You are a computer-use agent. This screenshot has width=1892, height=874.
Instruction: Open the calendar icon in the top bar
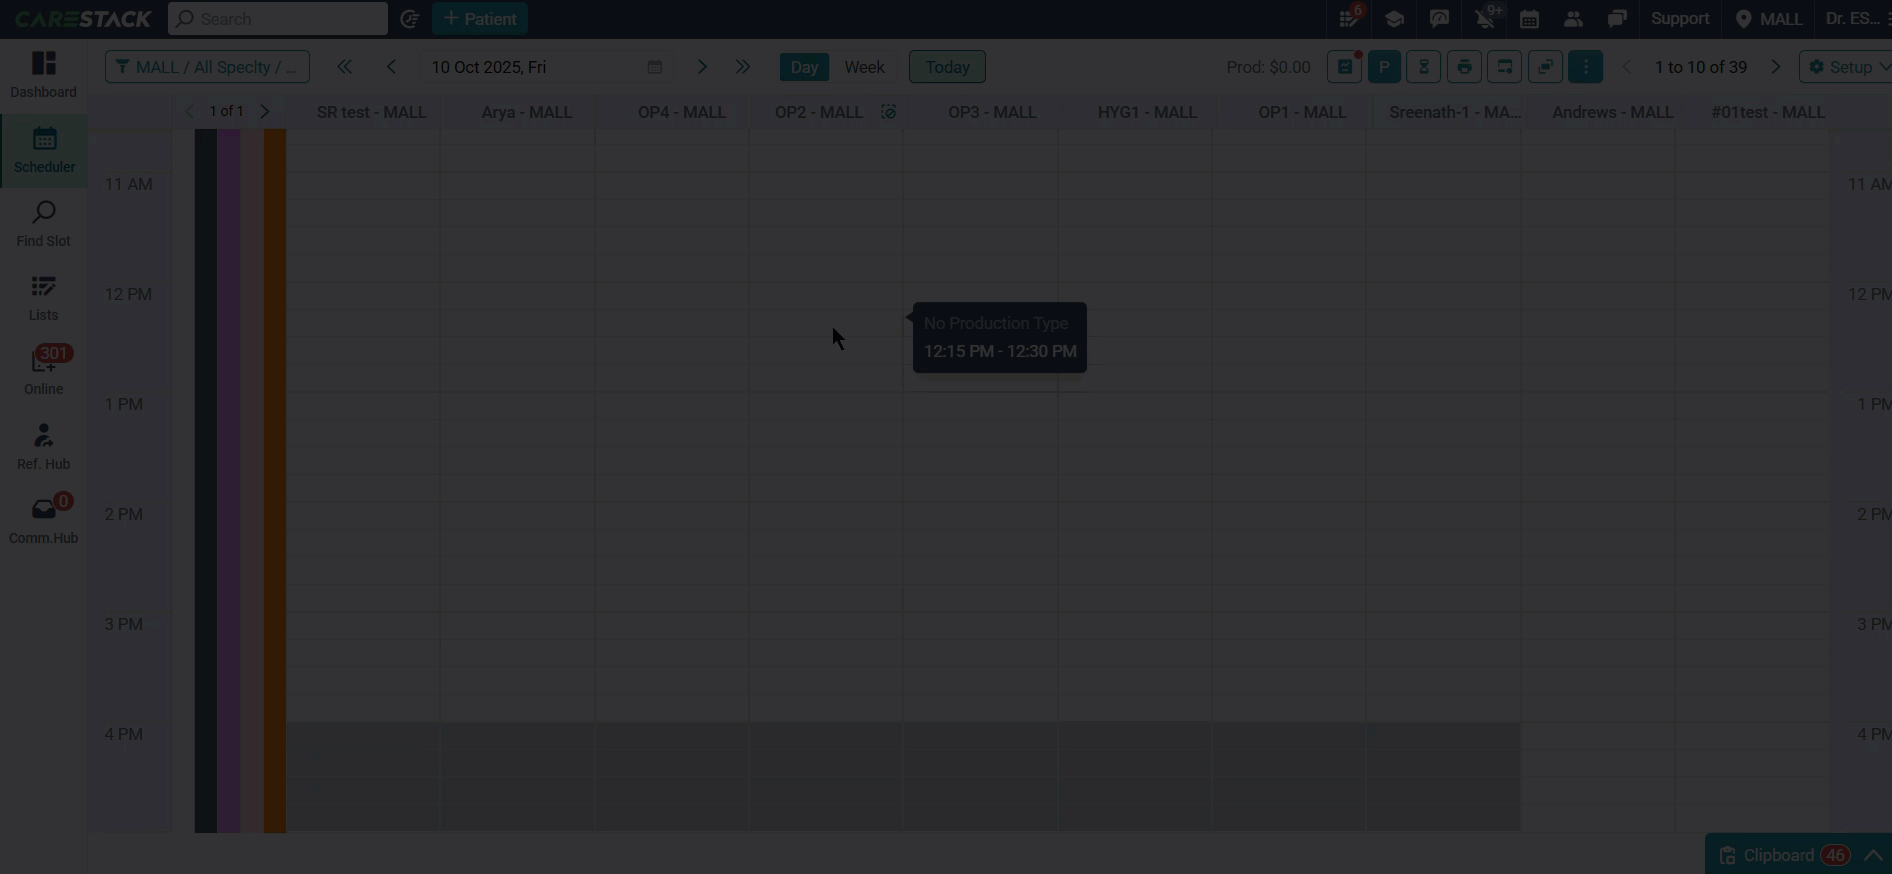1529,19
